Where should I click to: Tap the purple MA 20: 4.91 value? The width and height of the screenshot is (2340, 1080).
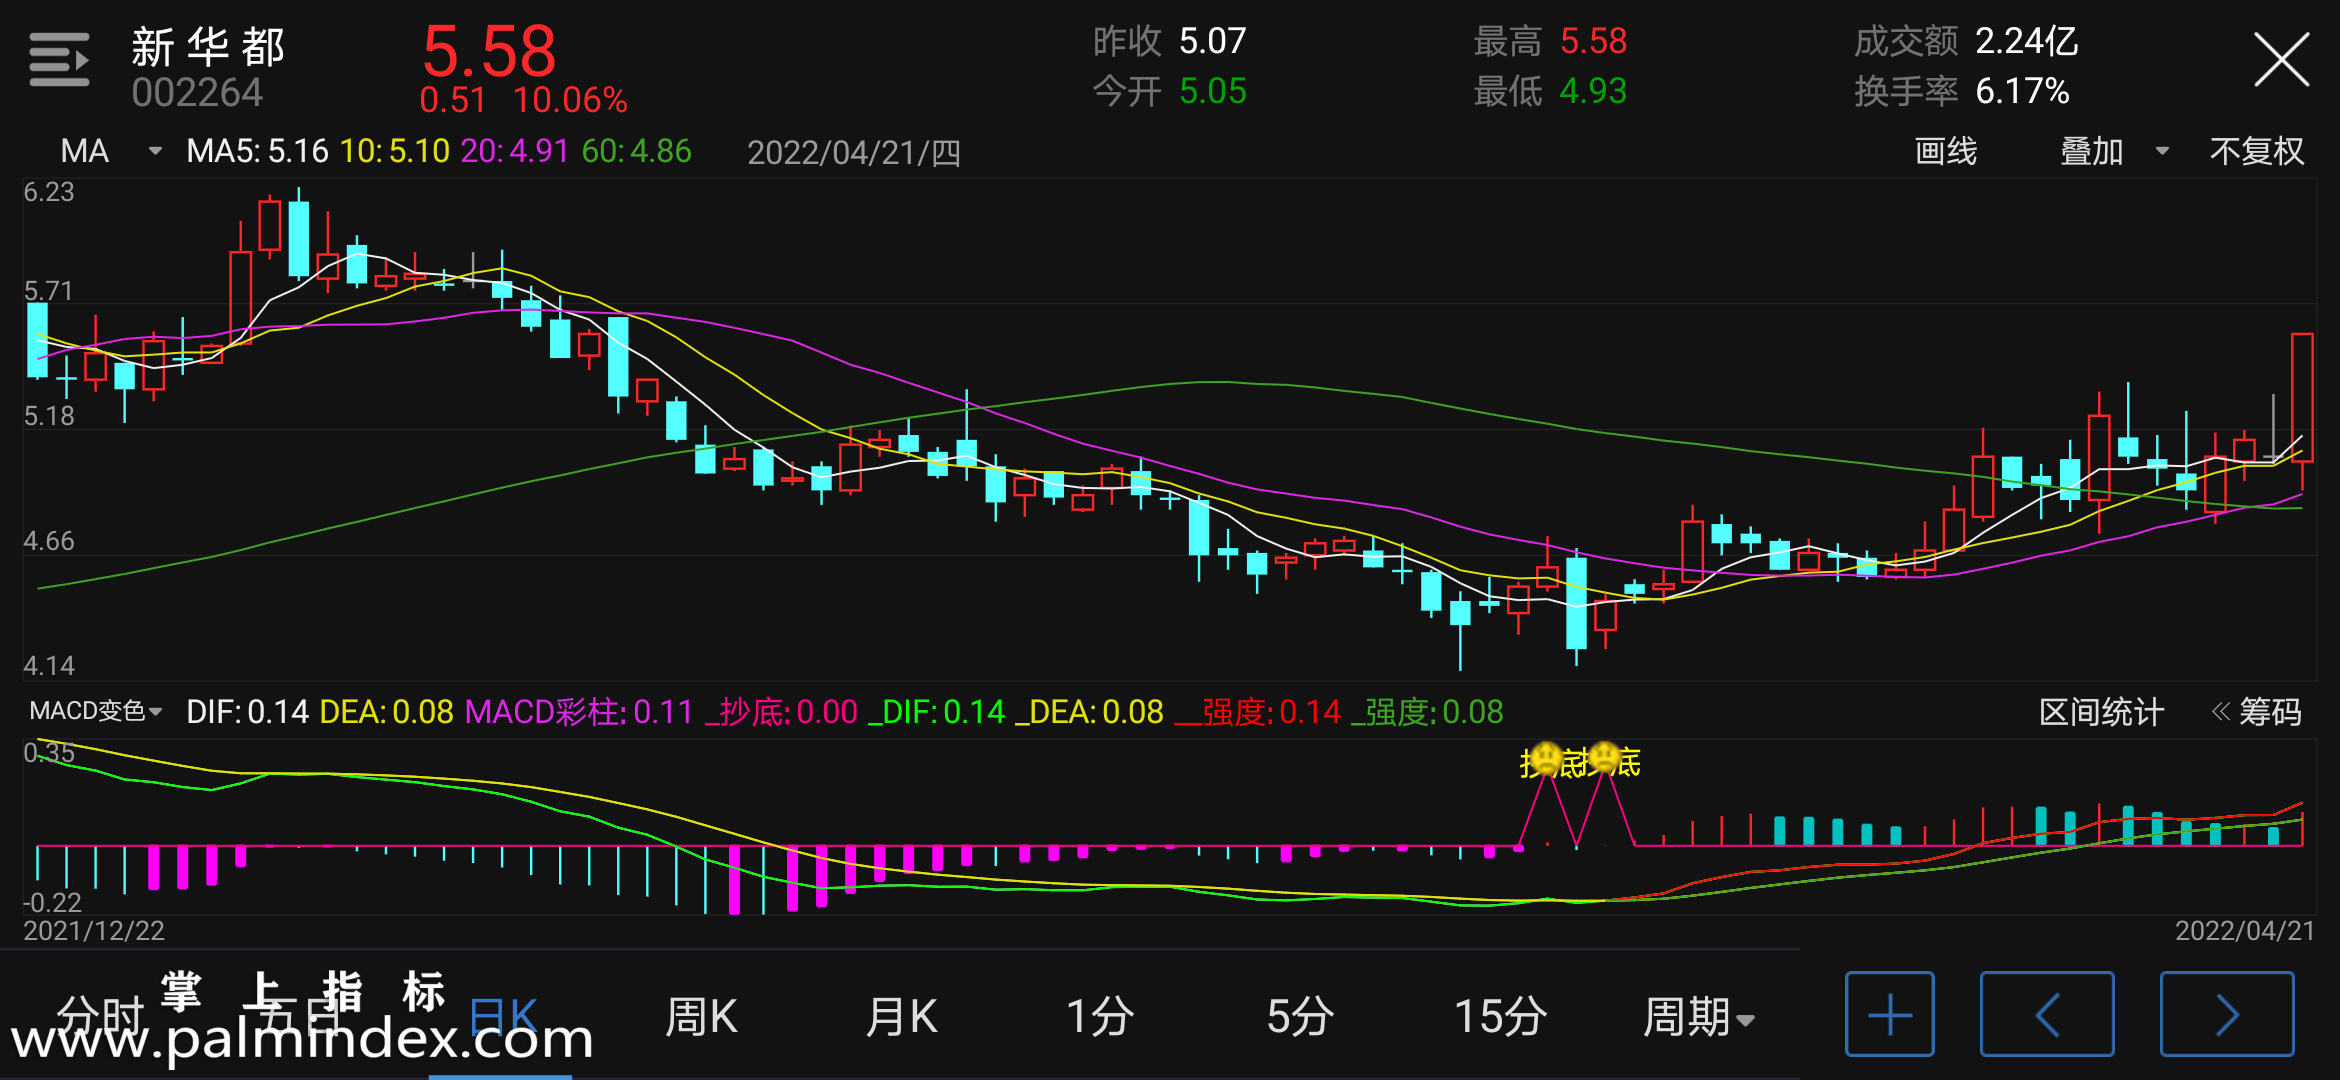(x=514, y=151)
